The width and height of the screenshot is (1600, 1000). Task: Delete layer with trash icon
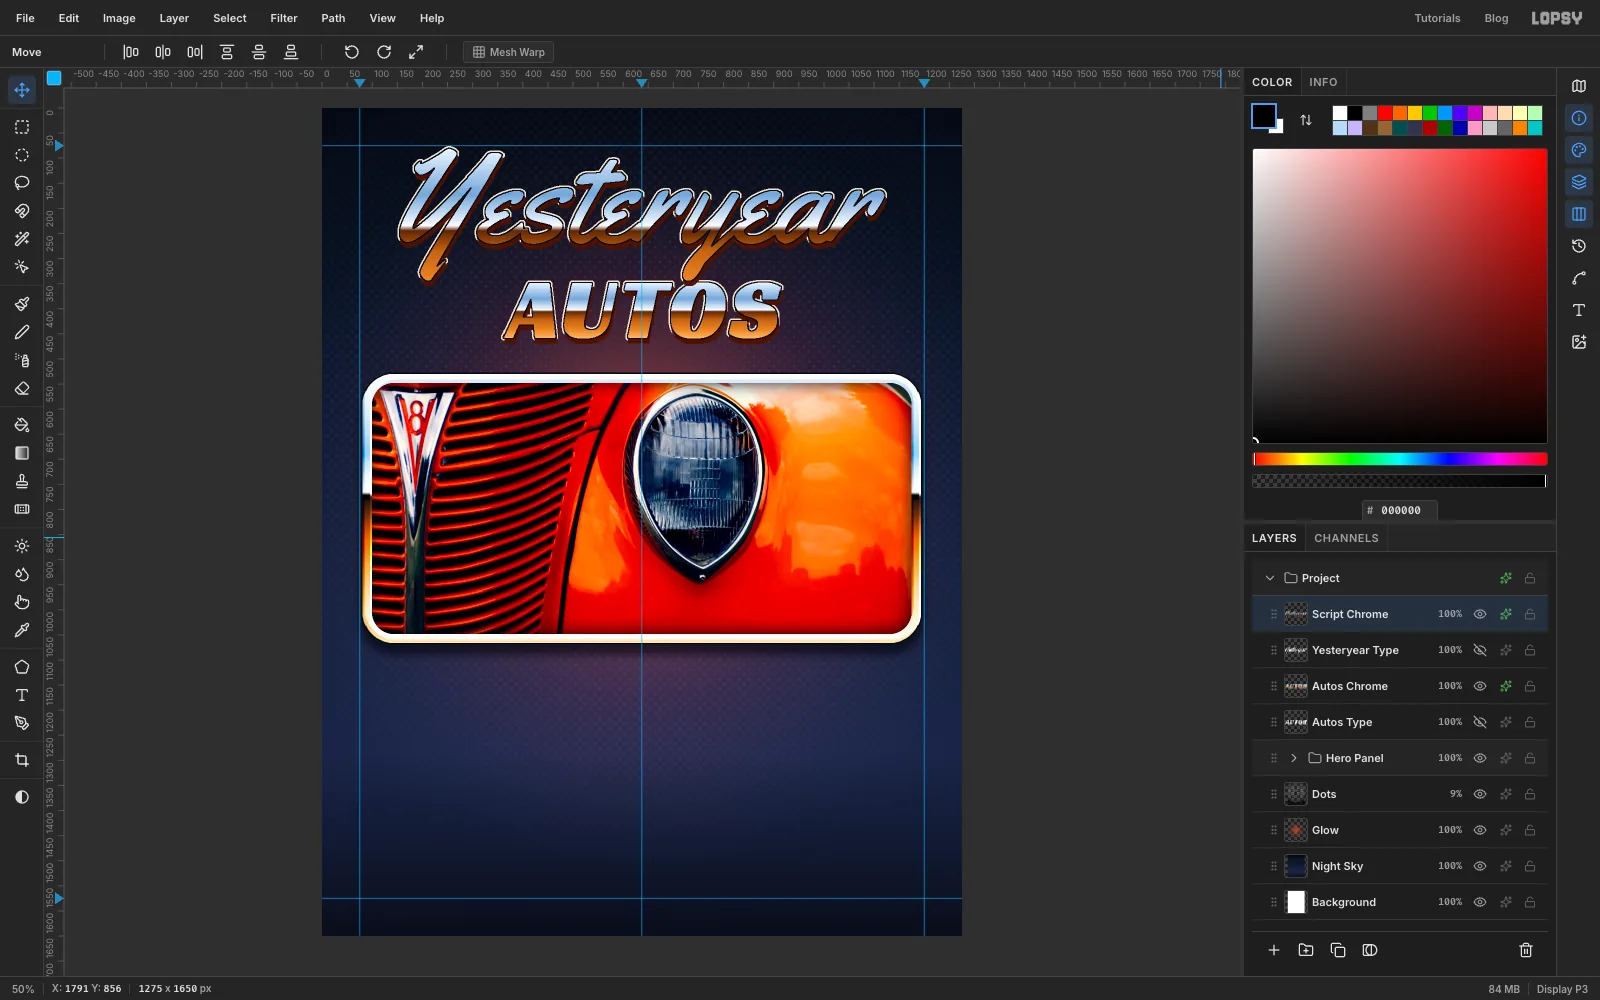[x=1526, y=950]
